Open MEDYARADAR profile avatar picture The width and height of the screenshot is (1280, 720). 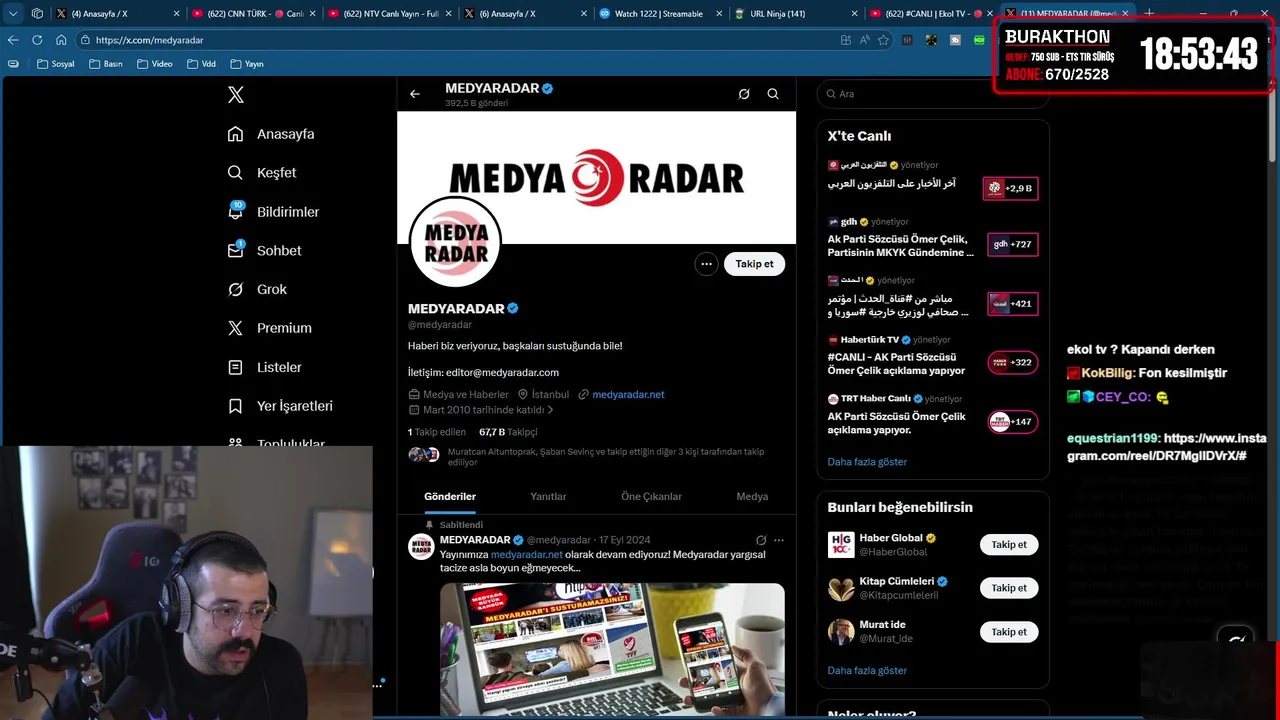coord(455,242)
